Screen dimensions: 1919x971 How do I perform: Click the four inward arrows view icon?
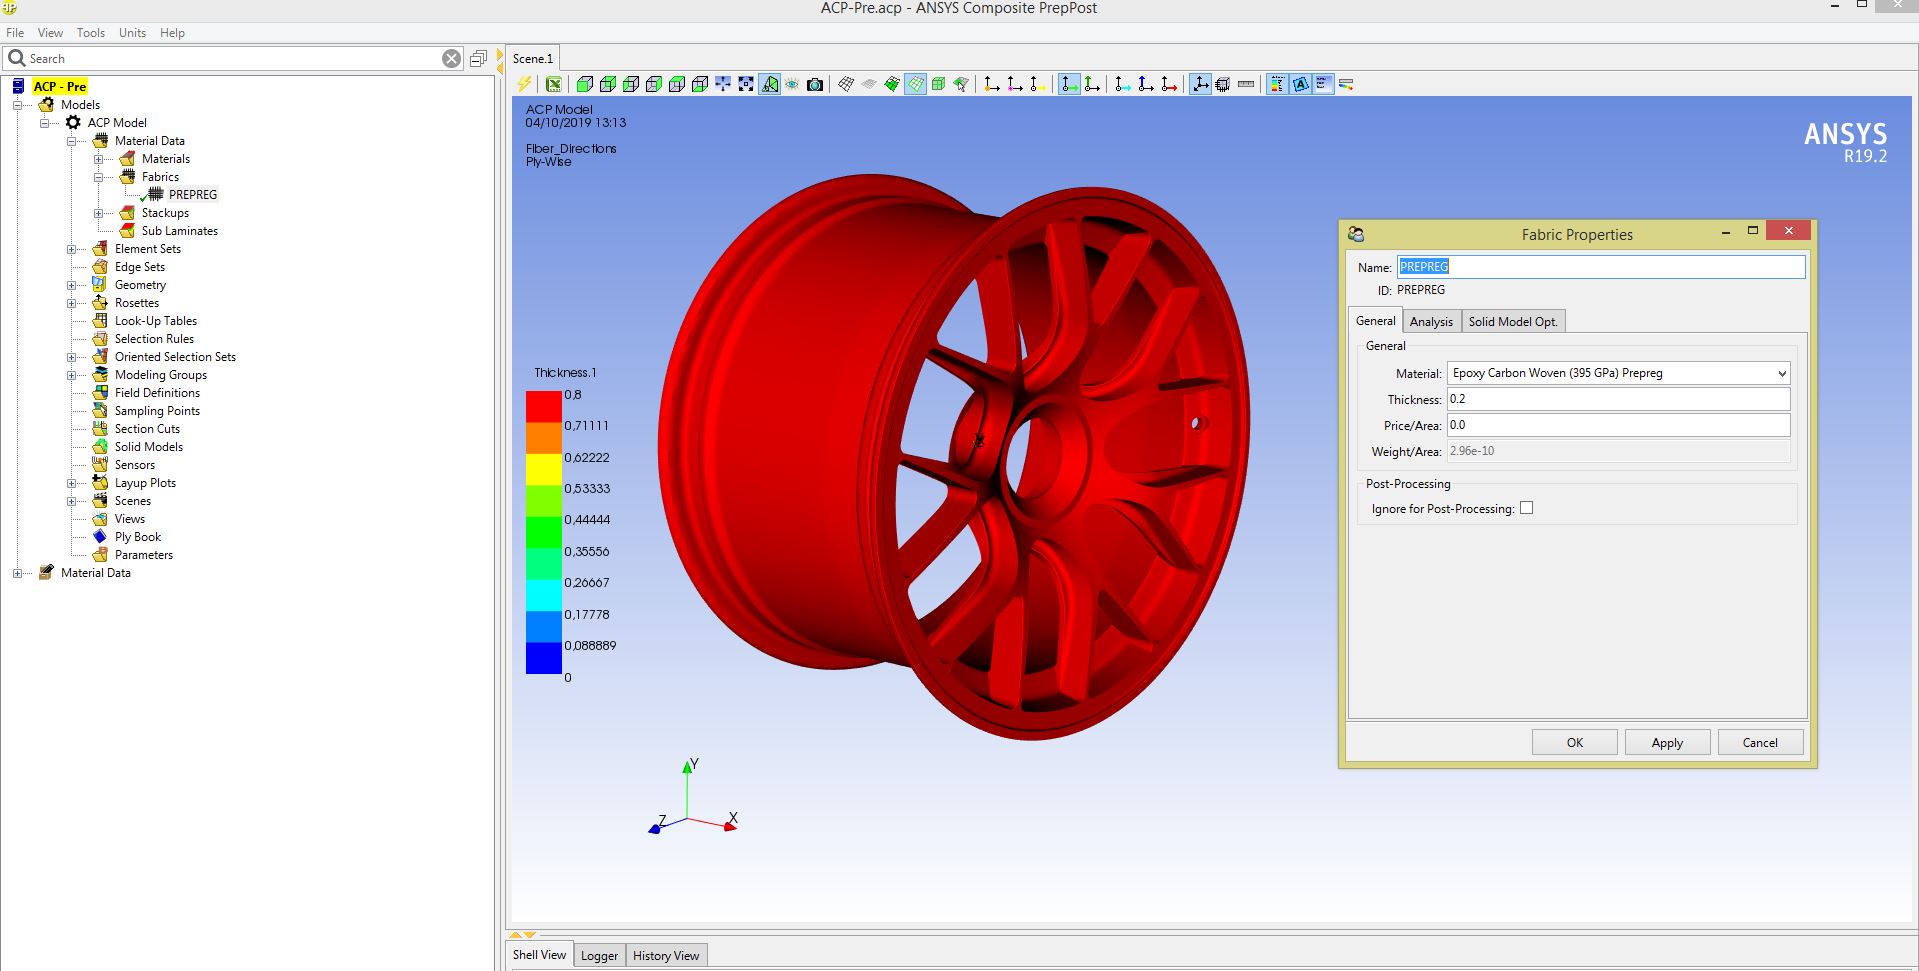723,84
